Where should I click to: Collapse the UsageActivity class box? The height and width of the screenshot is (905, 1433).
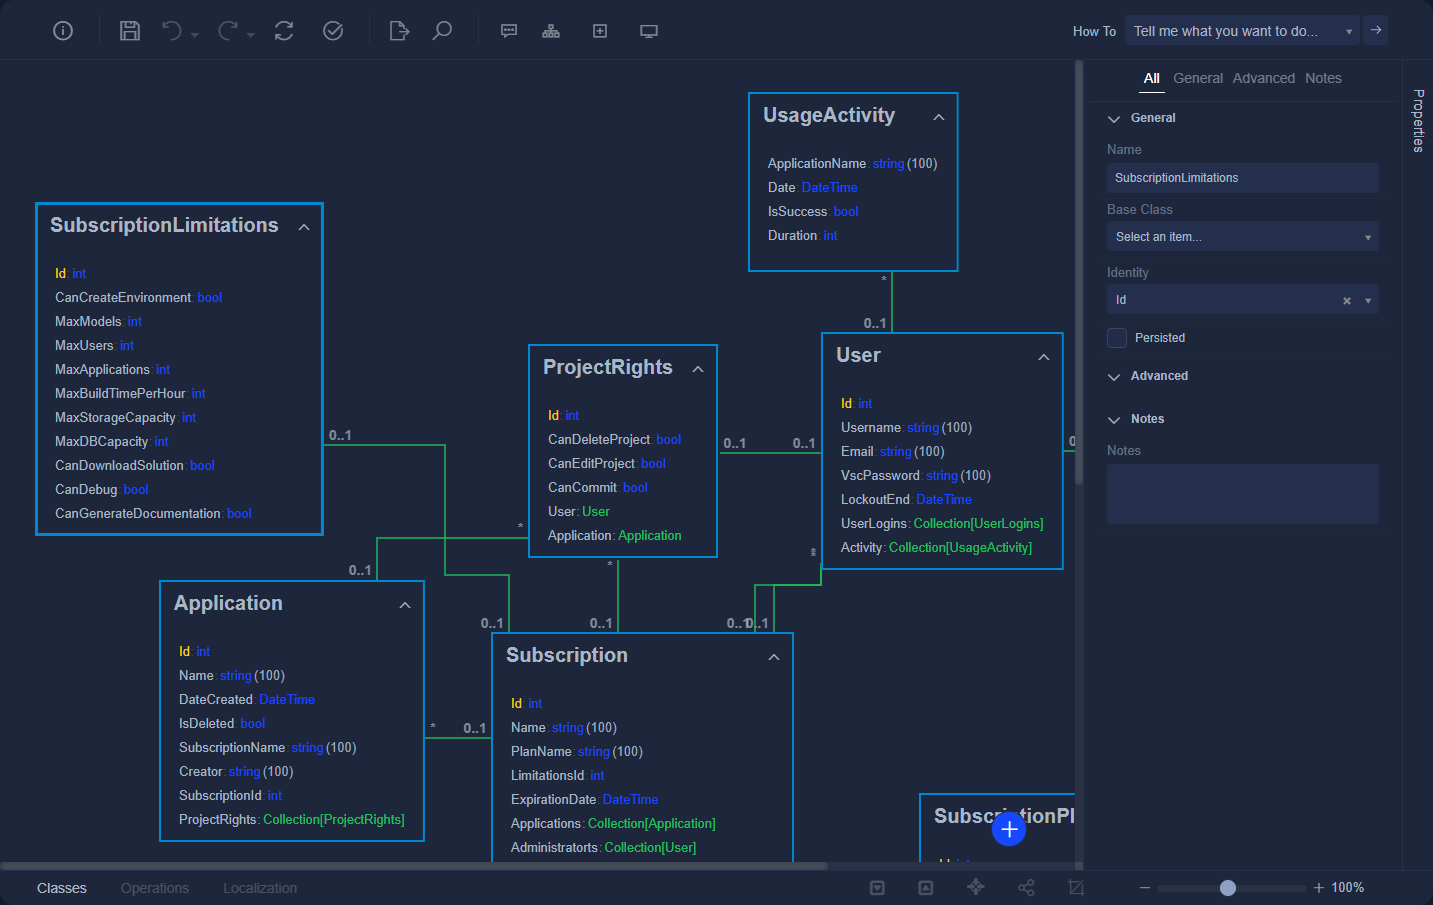(x=939, y=117)
